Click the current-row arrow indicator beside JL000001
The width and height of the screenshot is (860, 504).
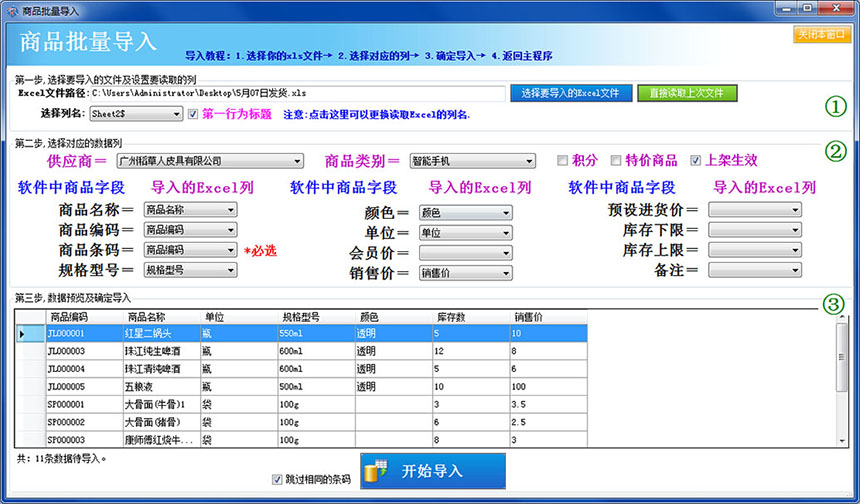tap(22, 333)
